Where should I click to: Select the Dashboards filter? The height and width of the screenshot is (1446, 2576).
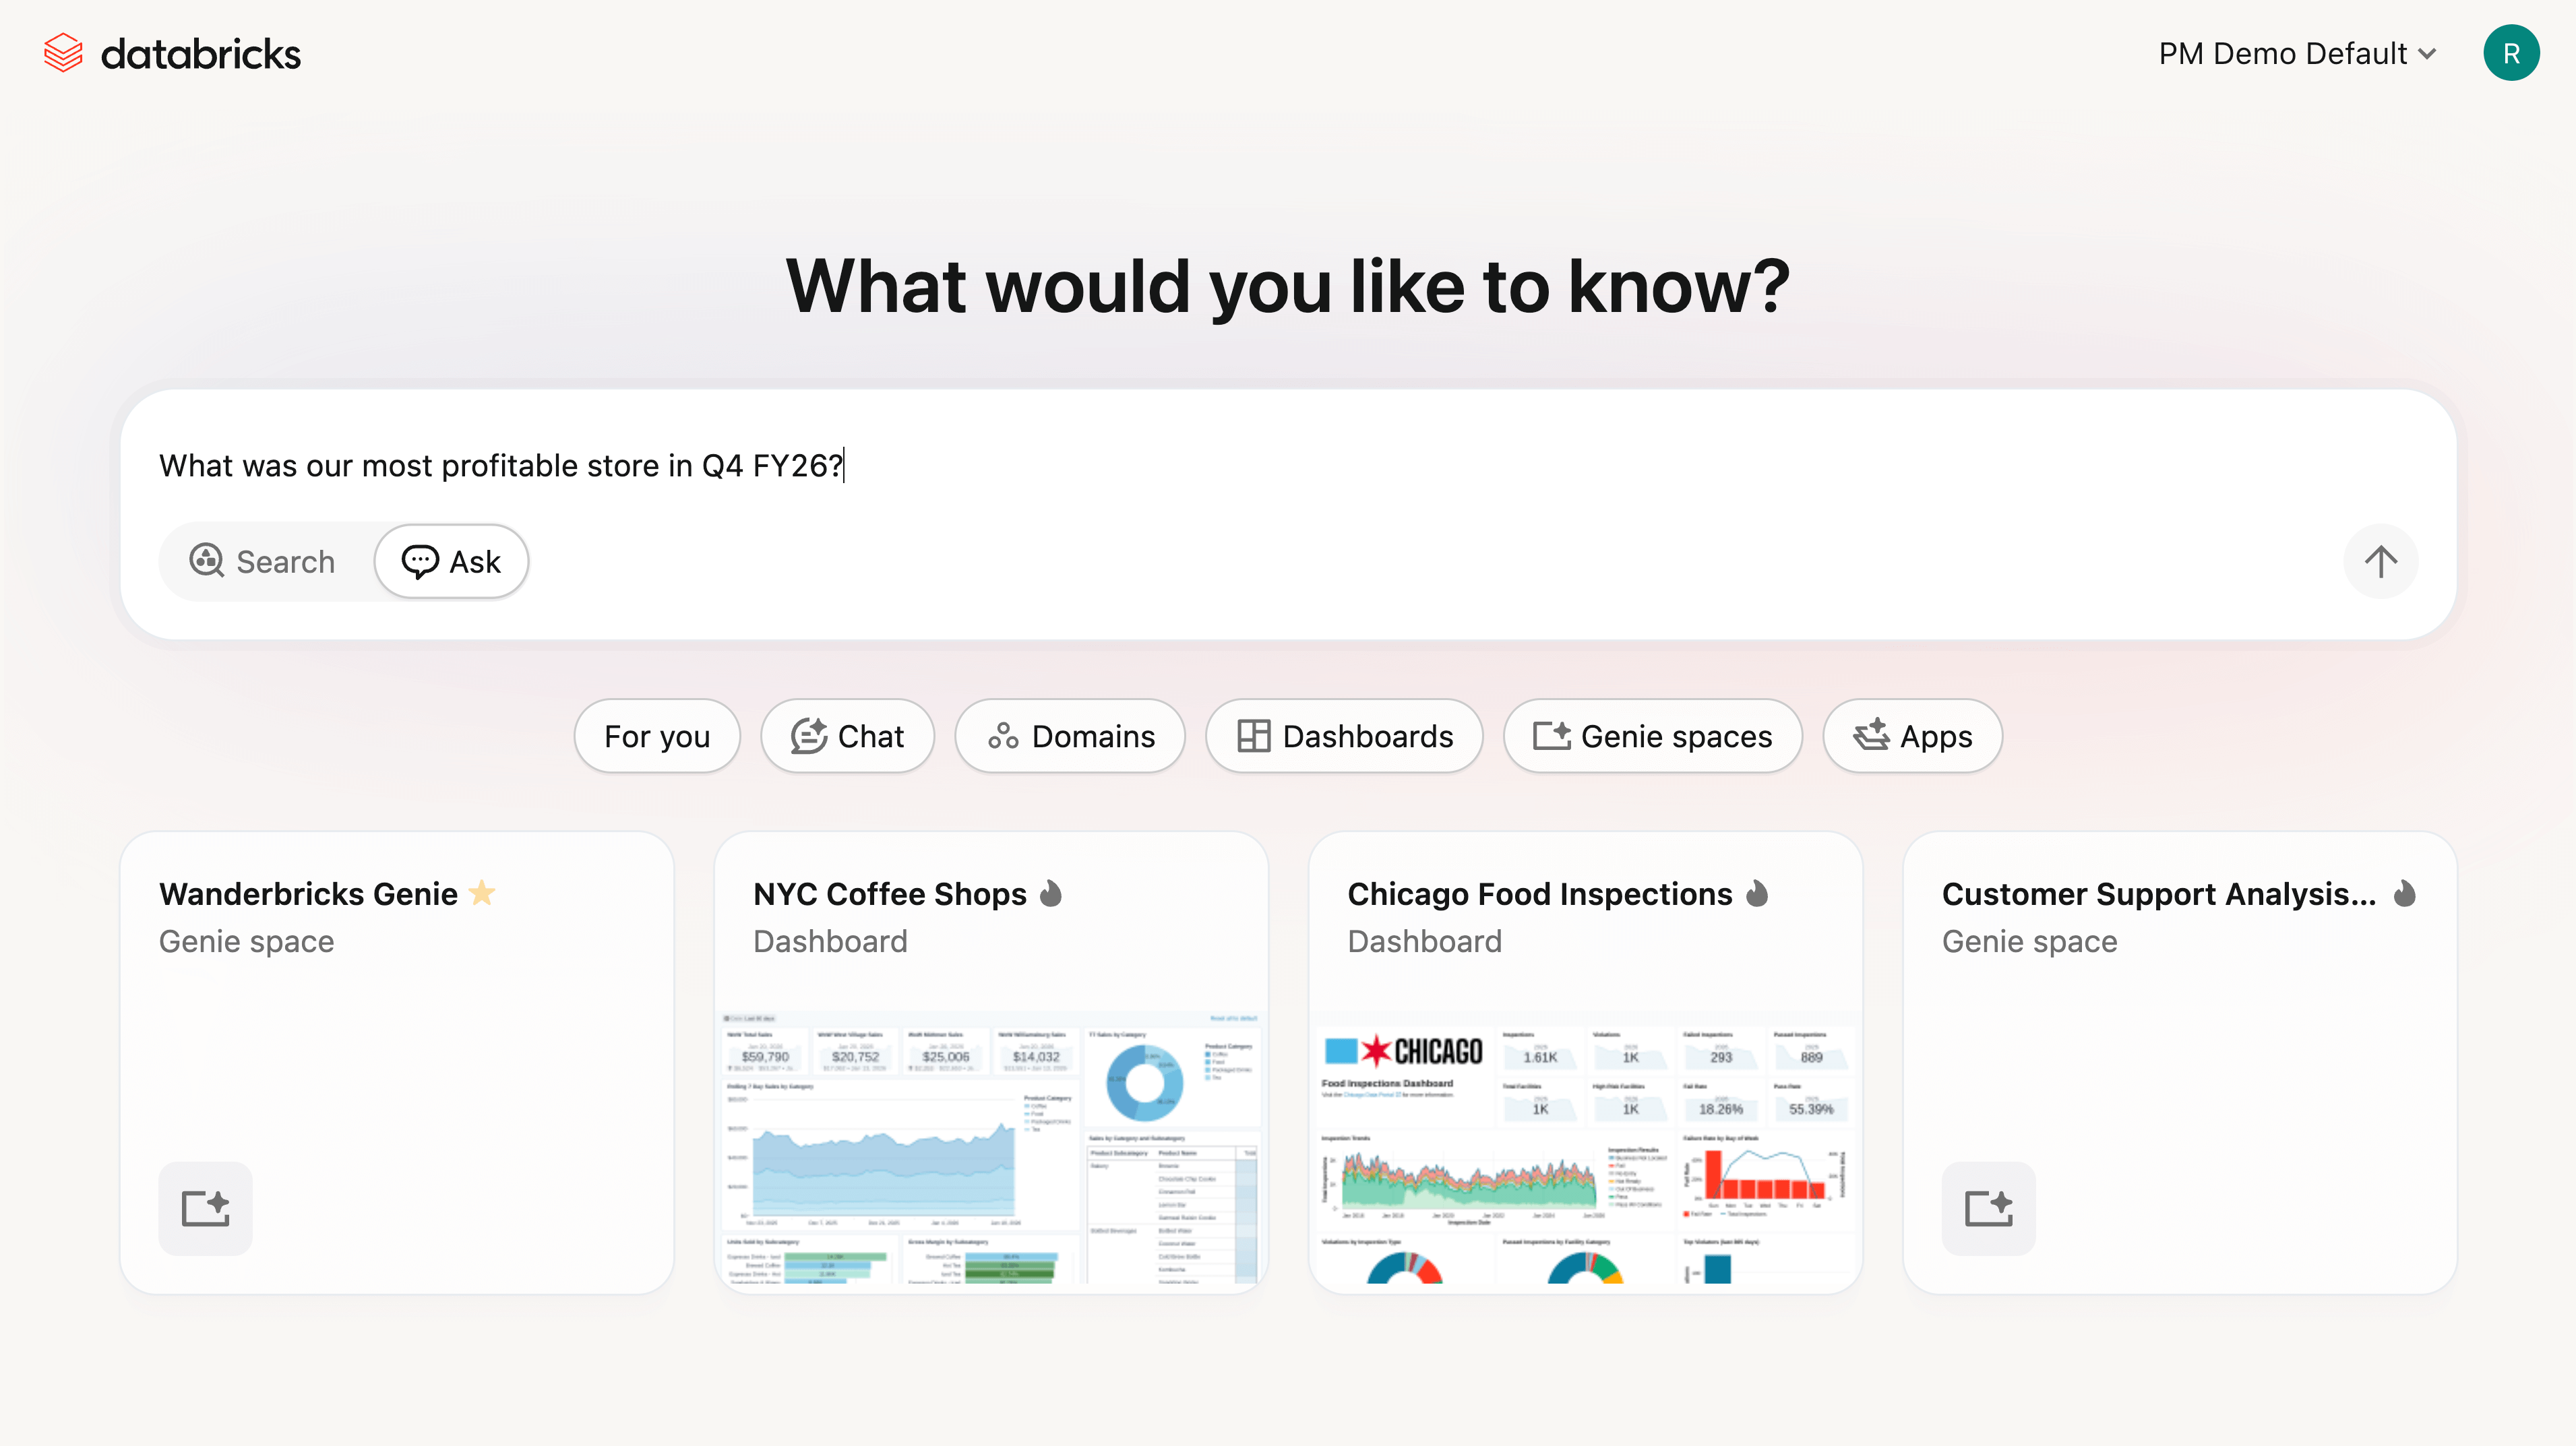pos(1344,736)
